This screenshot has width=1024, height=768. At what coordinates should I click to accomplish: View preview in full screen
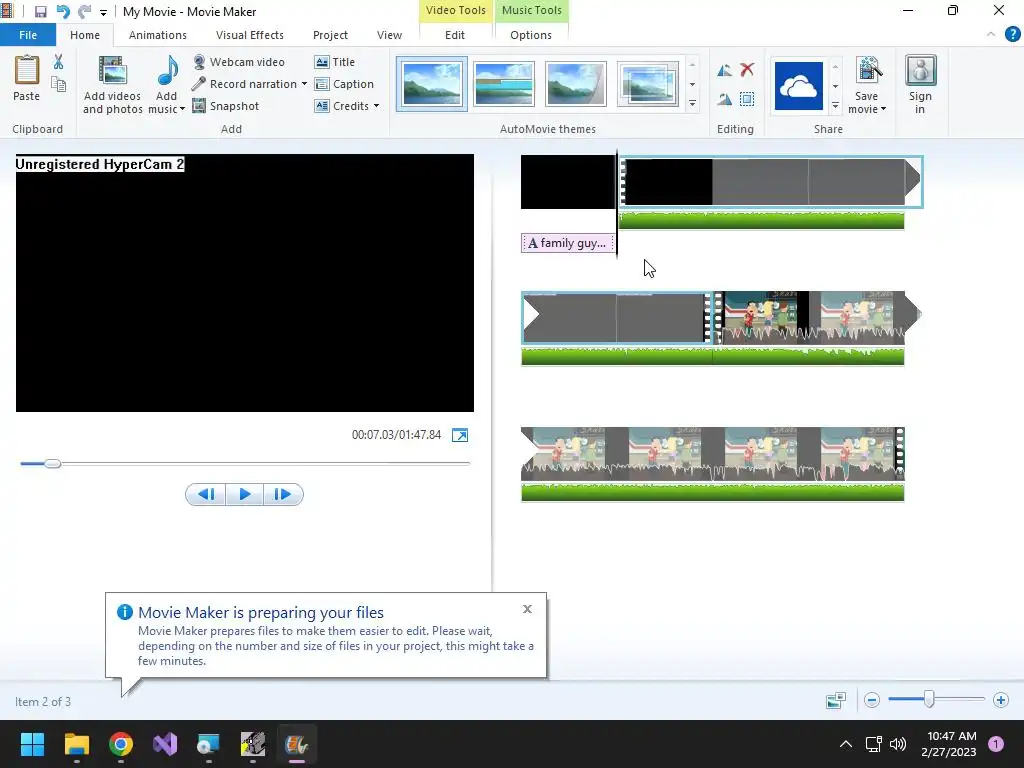pyautogui.click(x=460, y=436)
